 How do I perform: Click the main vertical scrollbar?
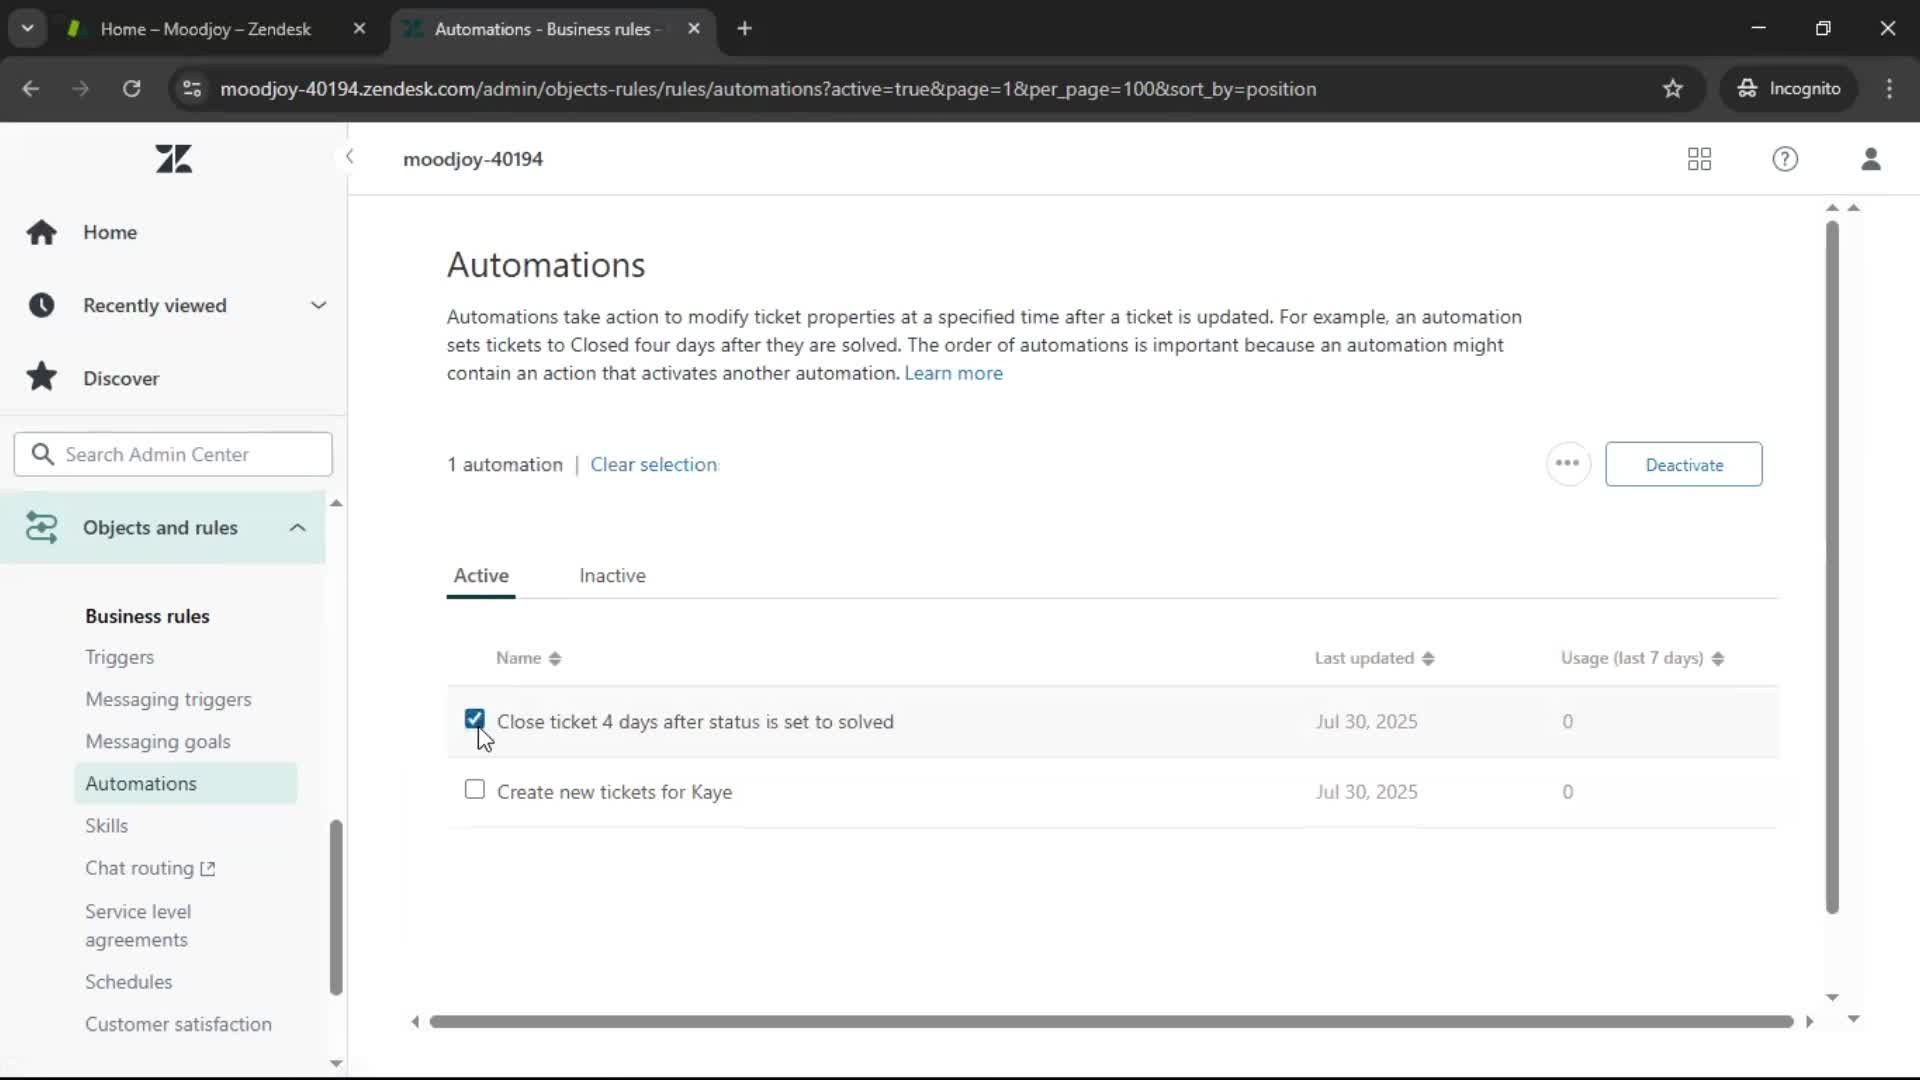tap(1832, 567)
